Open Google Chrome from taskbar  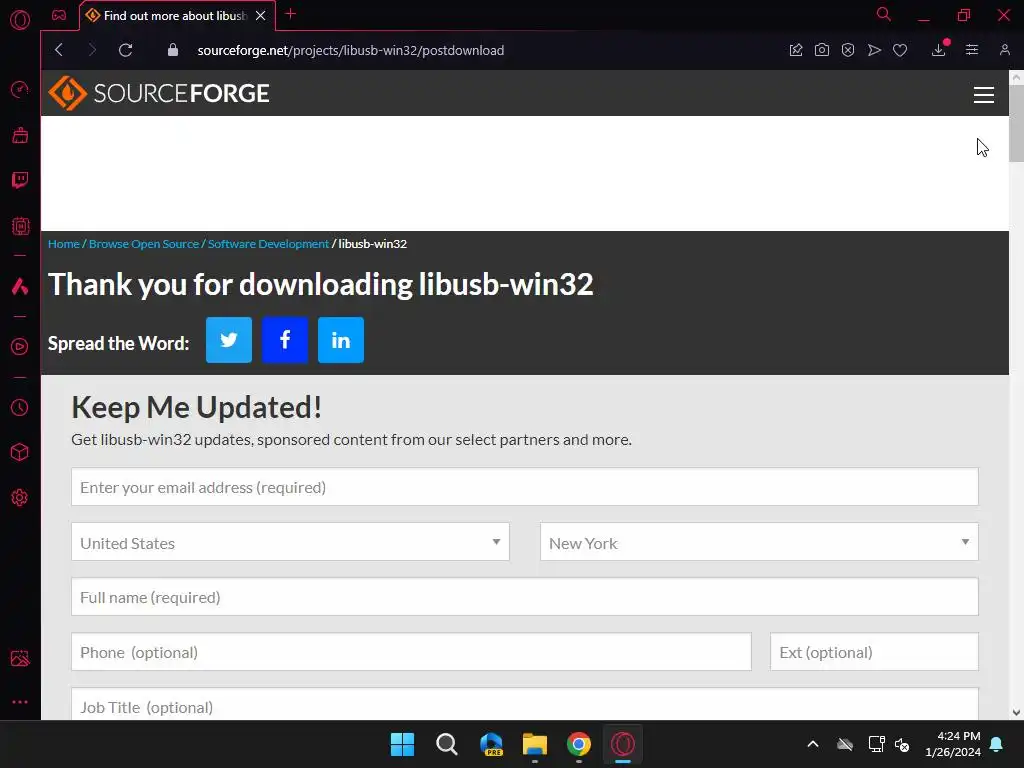[x=579, y=744]
